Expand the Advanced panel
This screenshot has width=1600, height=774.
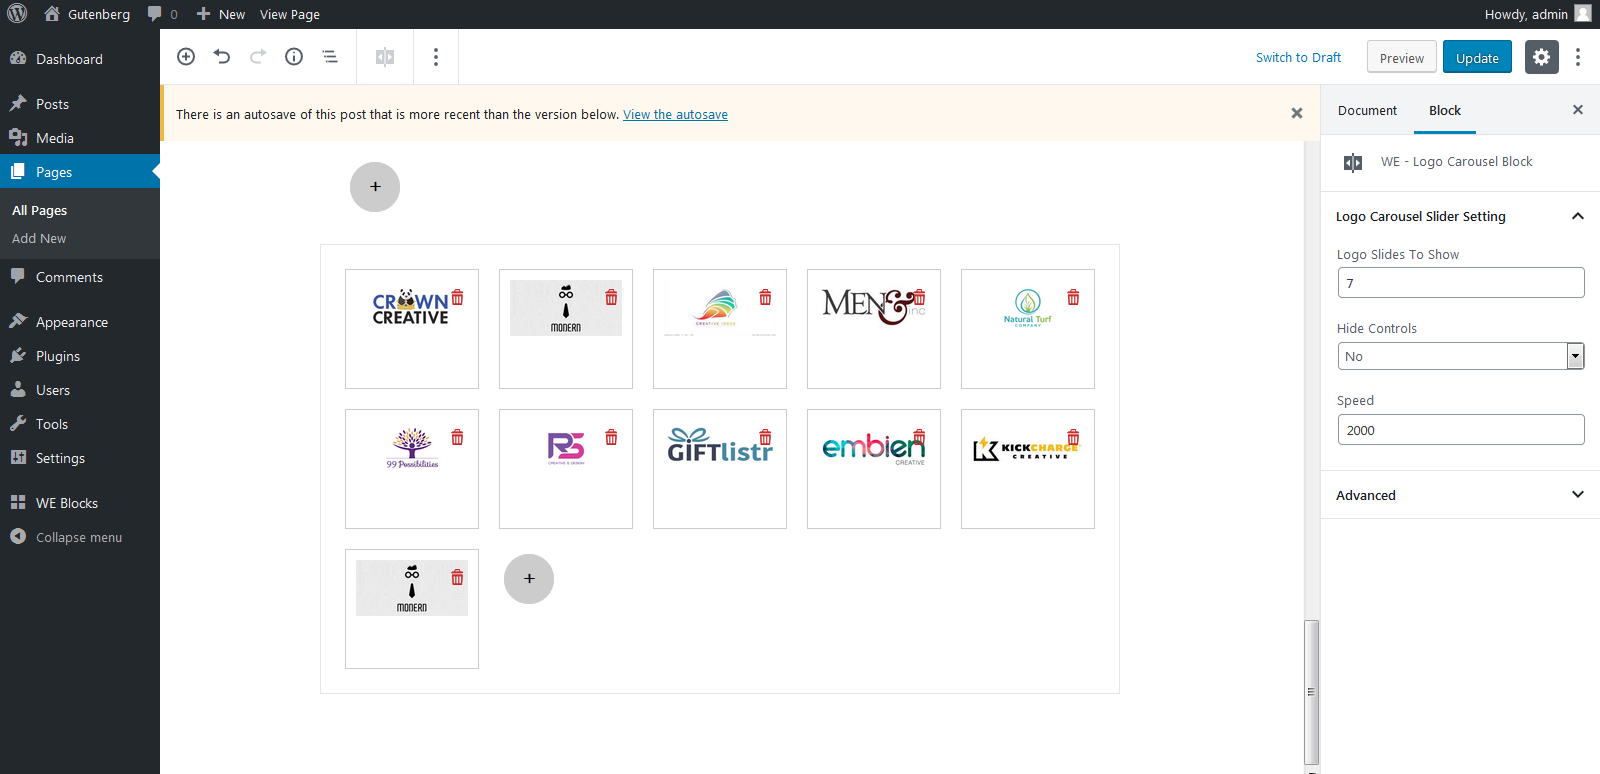click(x=1460, y=495)
